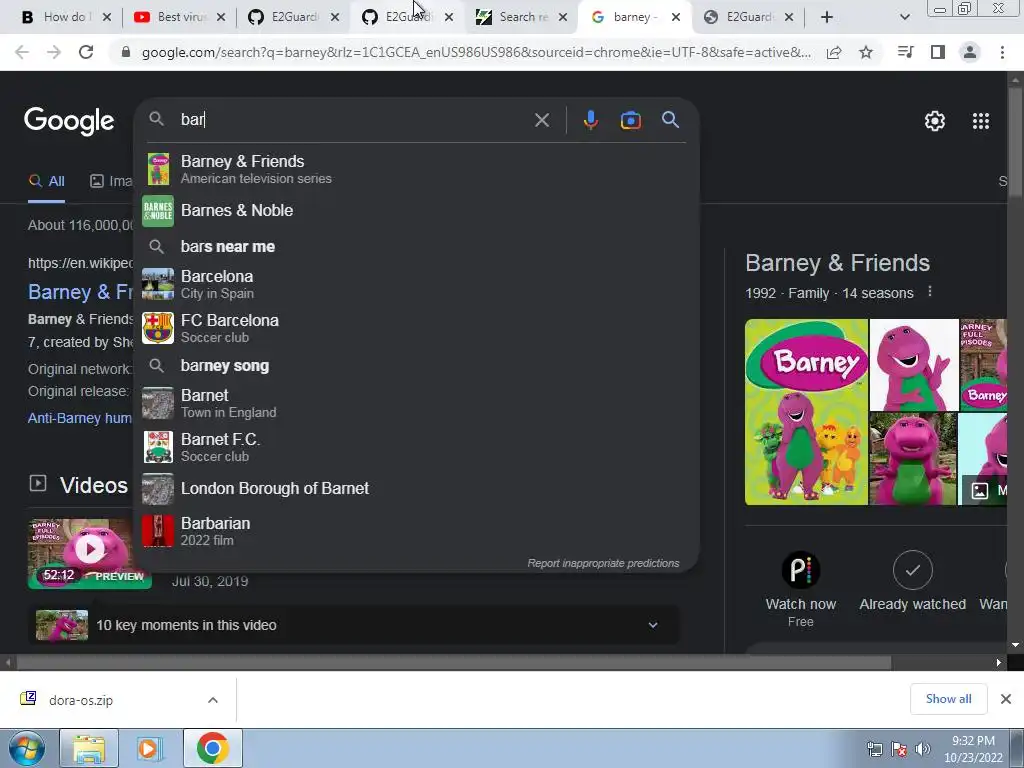Click Chrome taskbar icon
This screenshot has height=768, width=1024.
212,748
